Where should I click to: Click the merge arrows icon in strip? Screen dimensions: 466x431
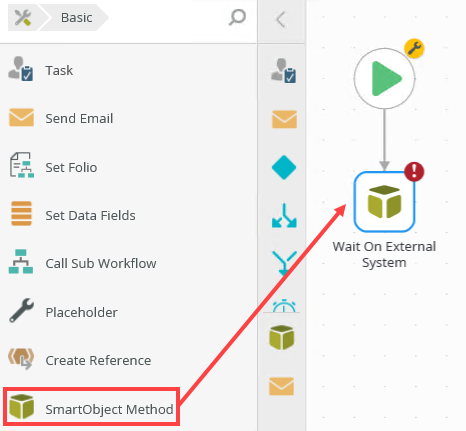pos(284,263)
